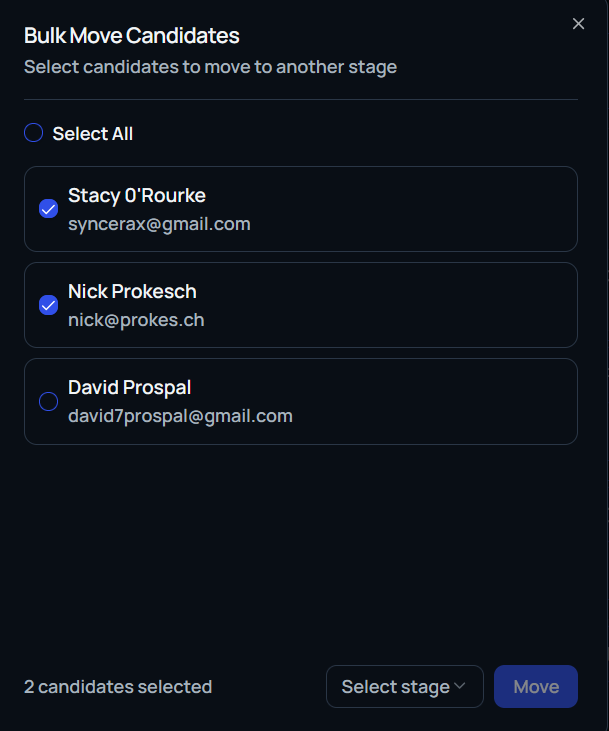Click the 'Select candidates to move' subtitle
Screen dimensions: 609x731
point(210,68)
